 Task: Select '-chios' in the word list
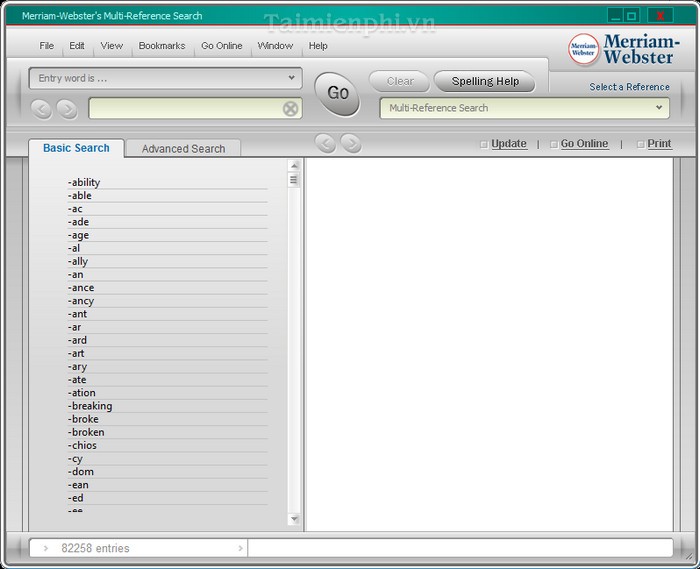82,445
